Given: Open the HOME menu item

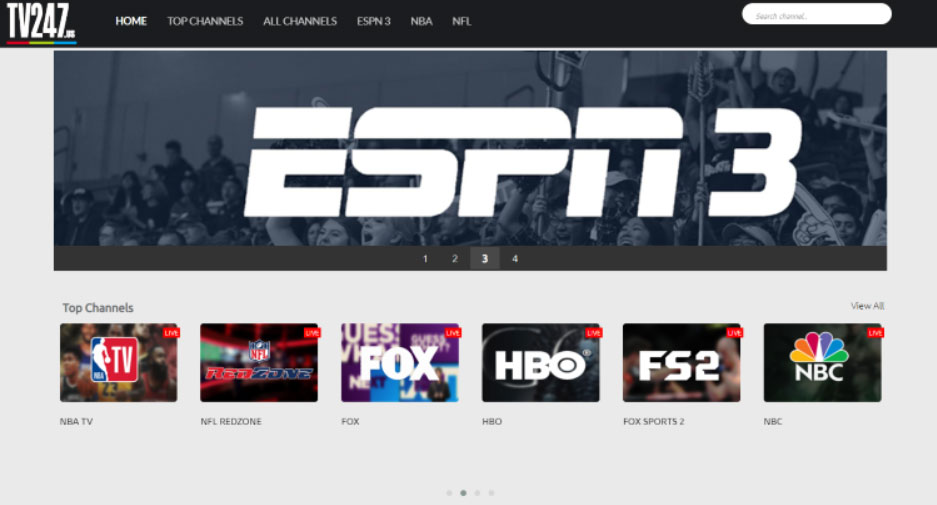Looking at the screenshot, I should pyautogui.click(x=131, y=21).
